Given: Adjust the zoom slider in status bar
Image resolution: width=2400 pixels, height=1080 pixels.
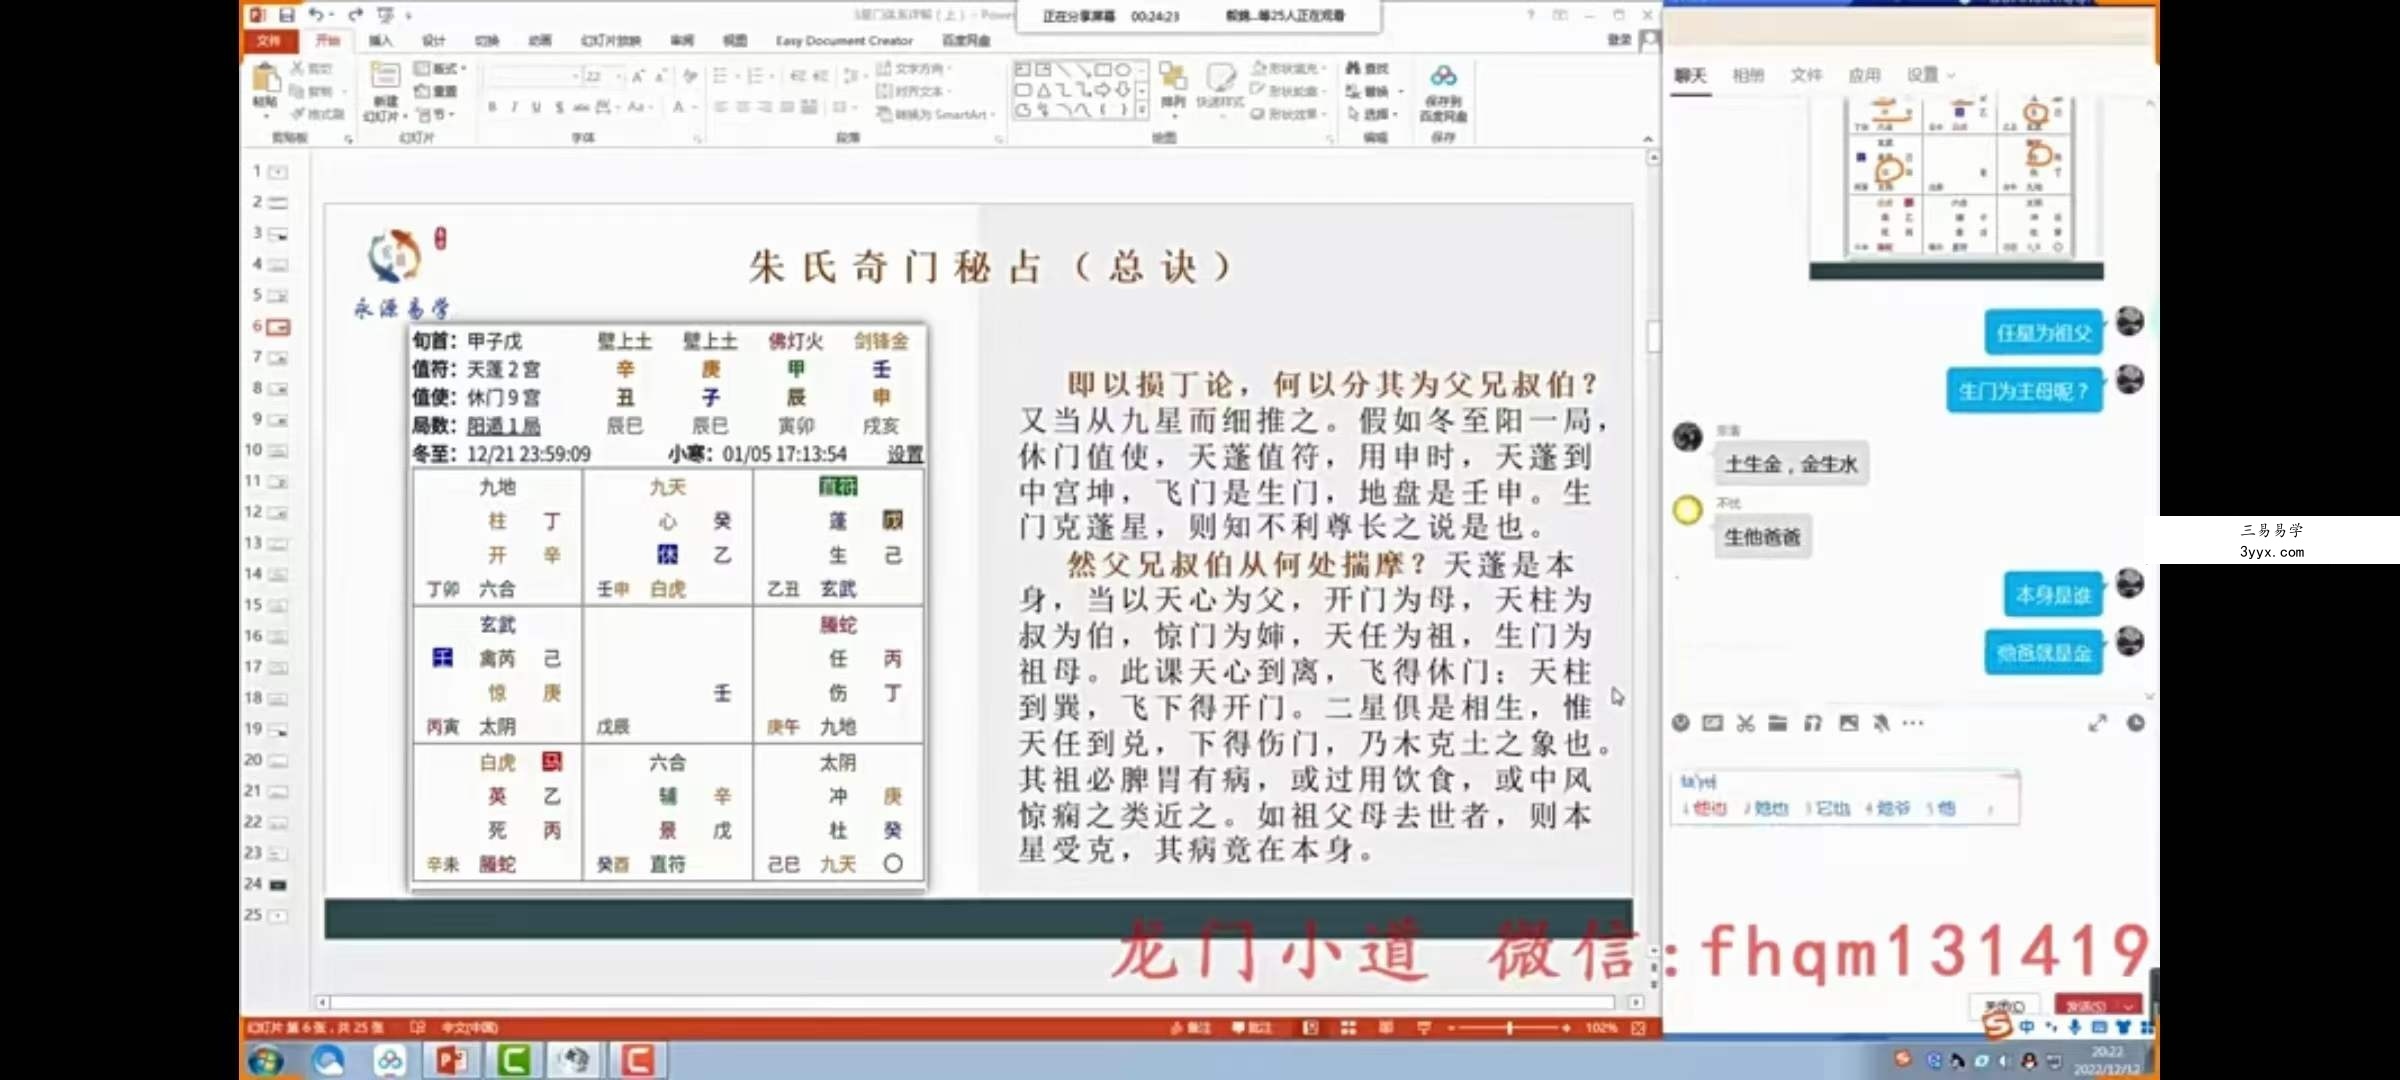Looking at the screenshot, I should [1509, 1028].
